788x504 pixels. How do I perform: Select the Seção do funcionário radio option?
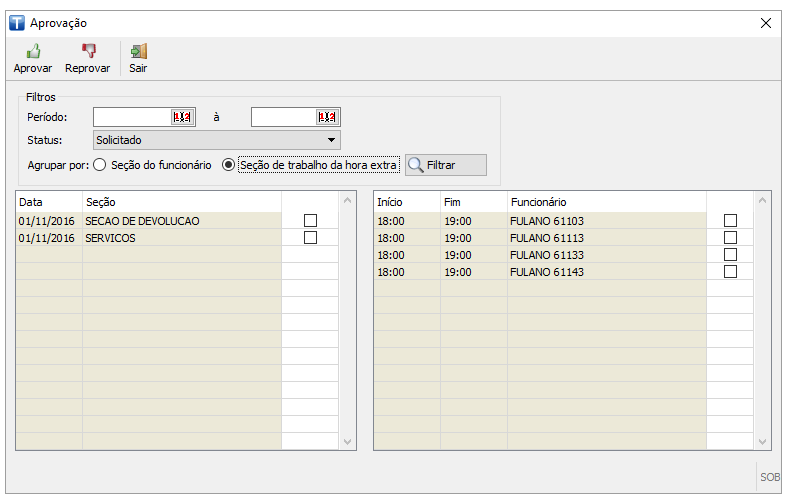coord(100,165)
